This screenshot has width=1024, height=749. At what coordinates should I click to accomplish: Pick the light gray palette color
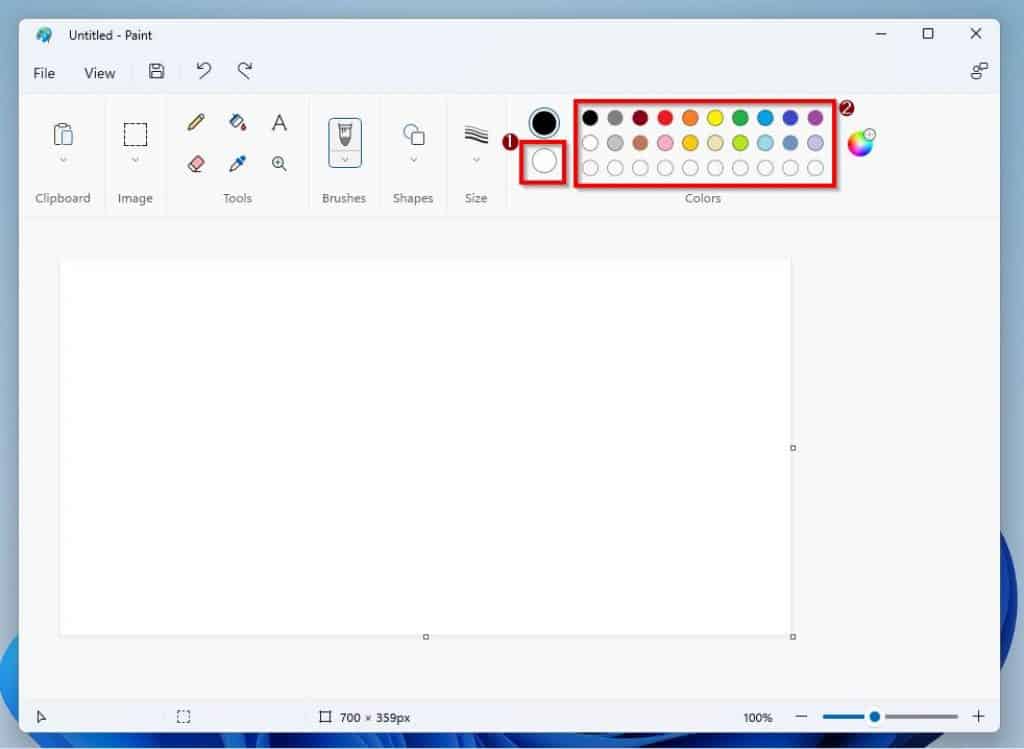615,142
